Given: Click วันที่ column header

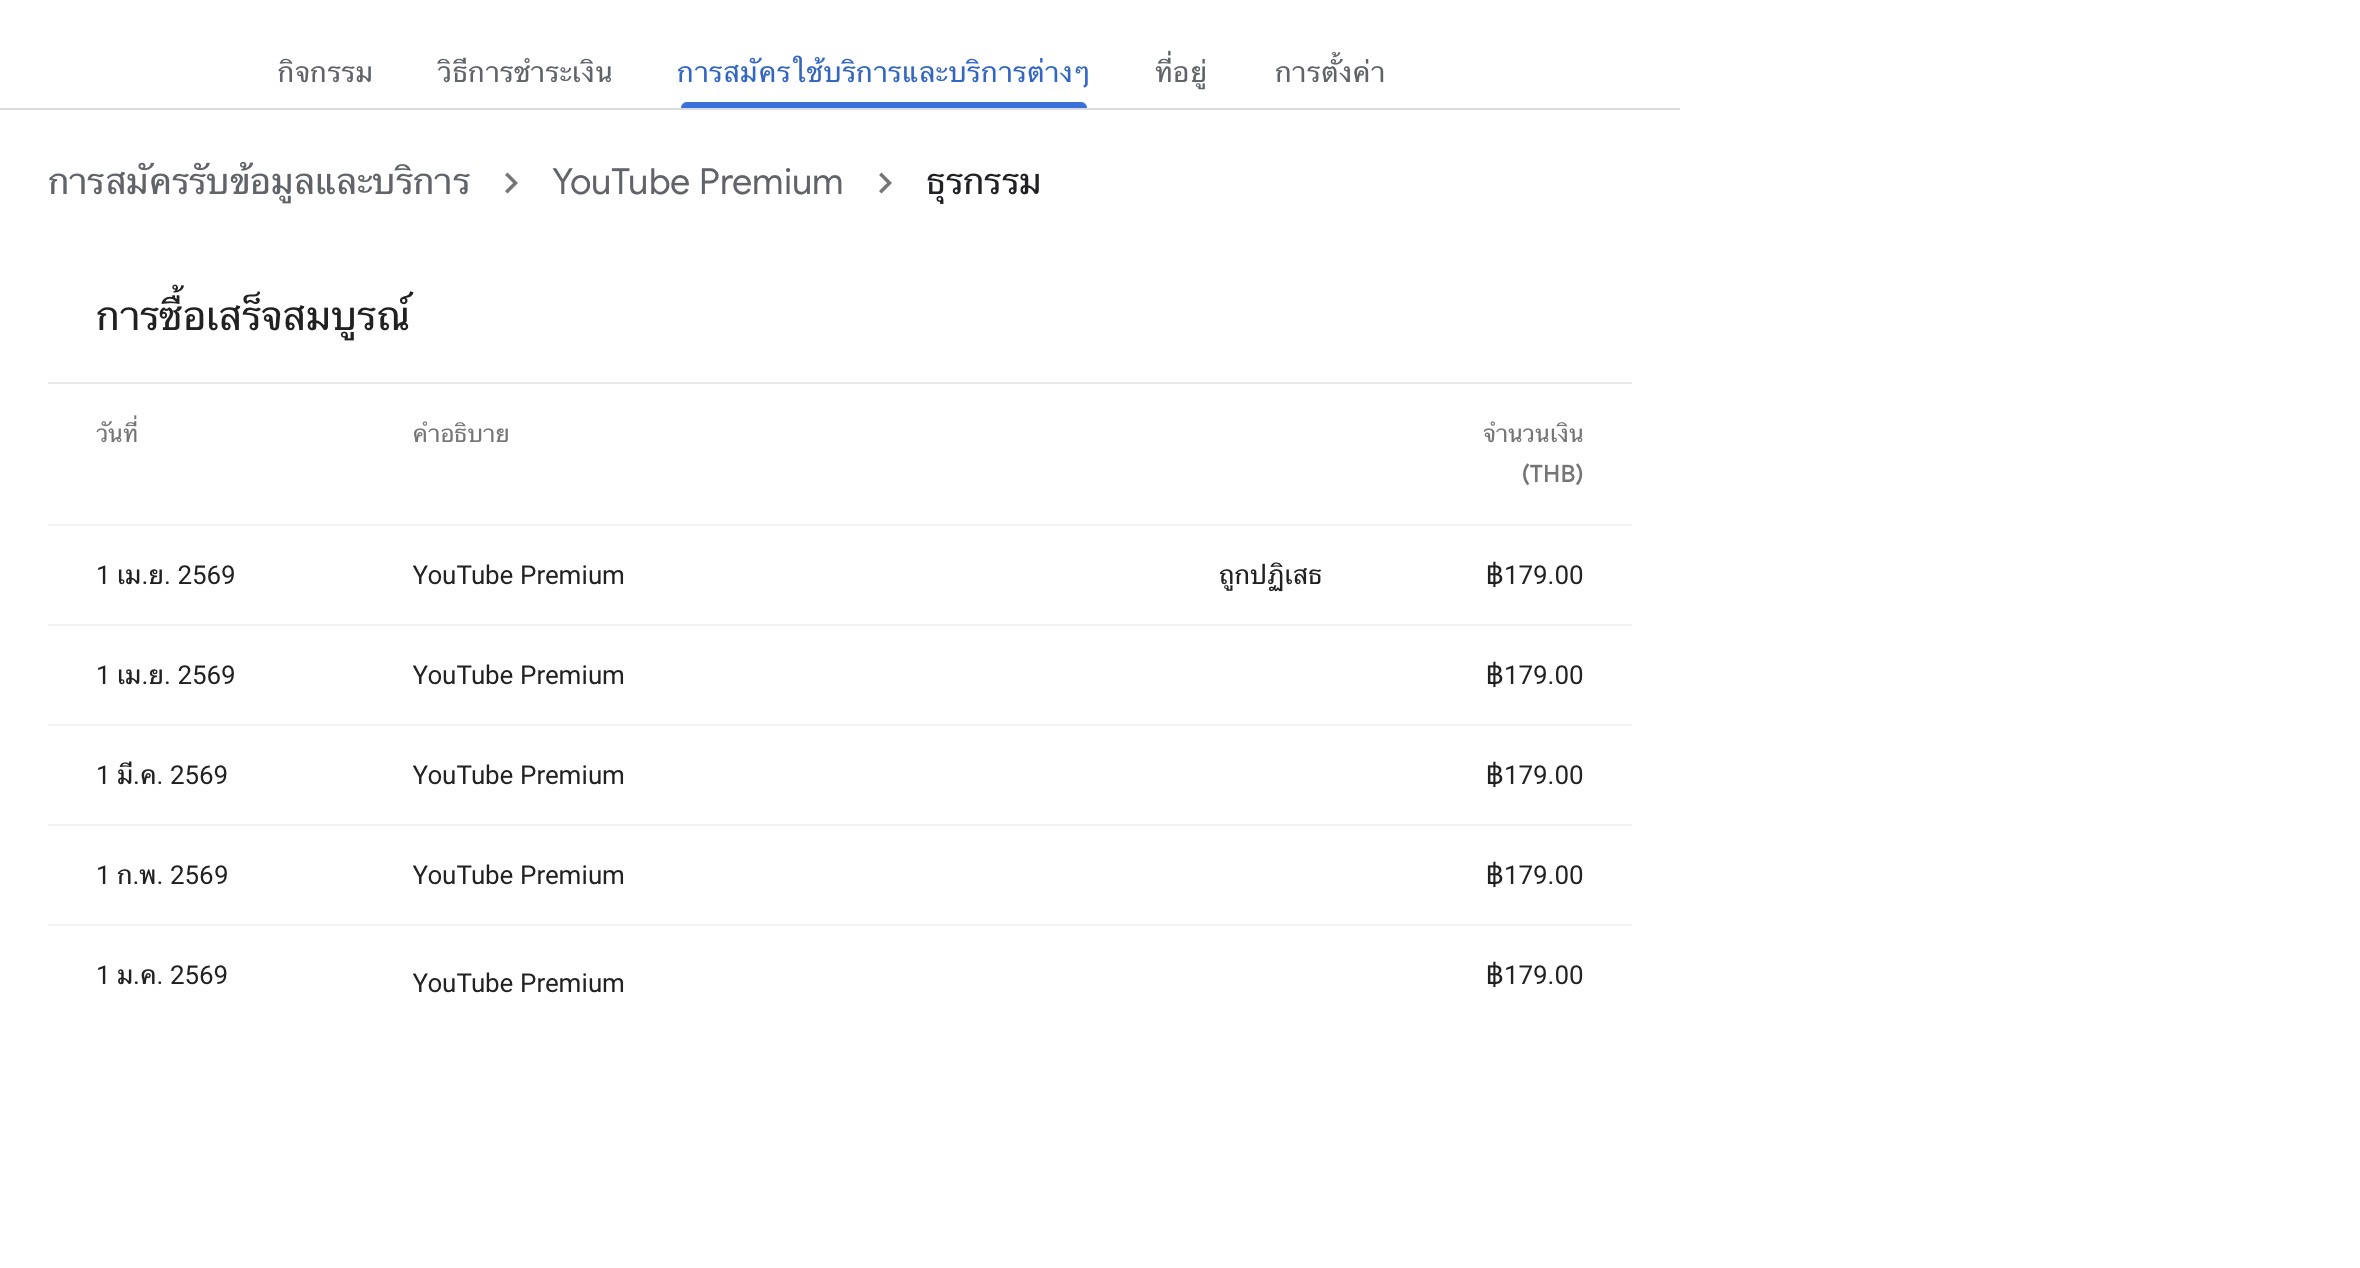Looking at the screenshot, I should 117,434.
